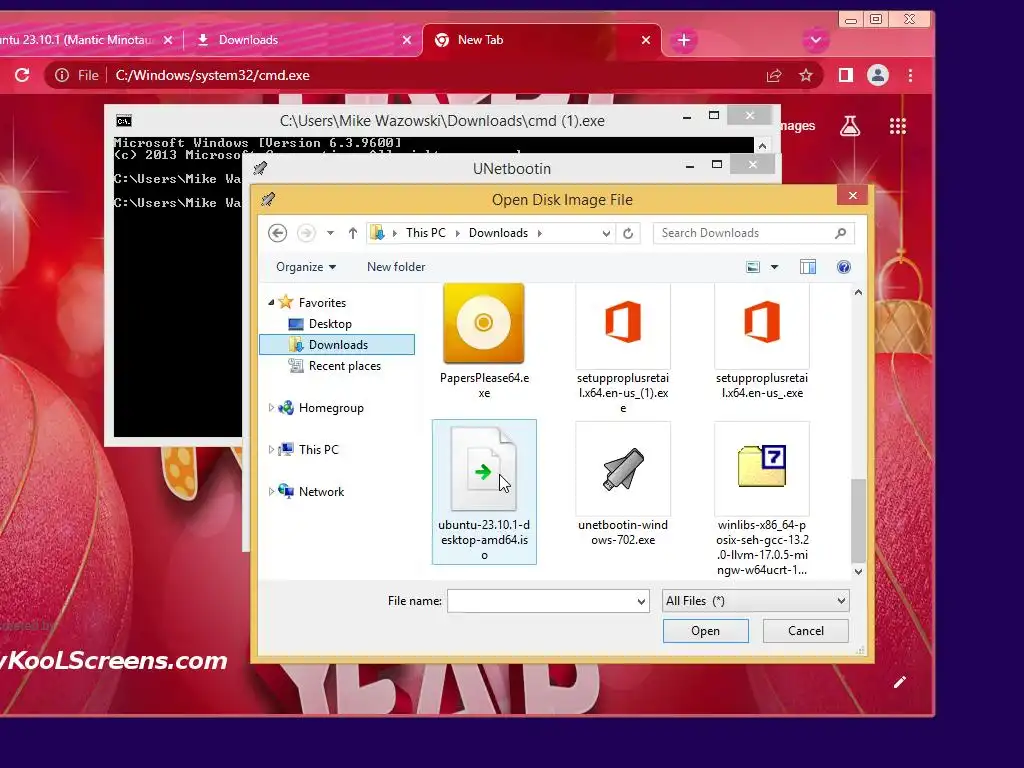The width and height of the screenshot is (1024, 768).
Task: Expand the This PC node
Action: 271,450
